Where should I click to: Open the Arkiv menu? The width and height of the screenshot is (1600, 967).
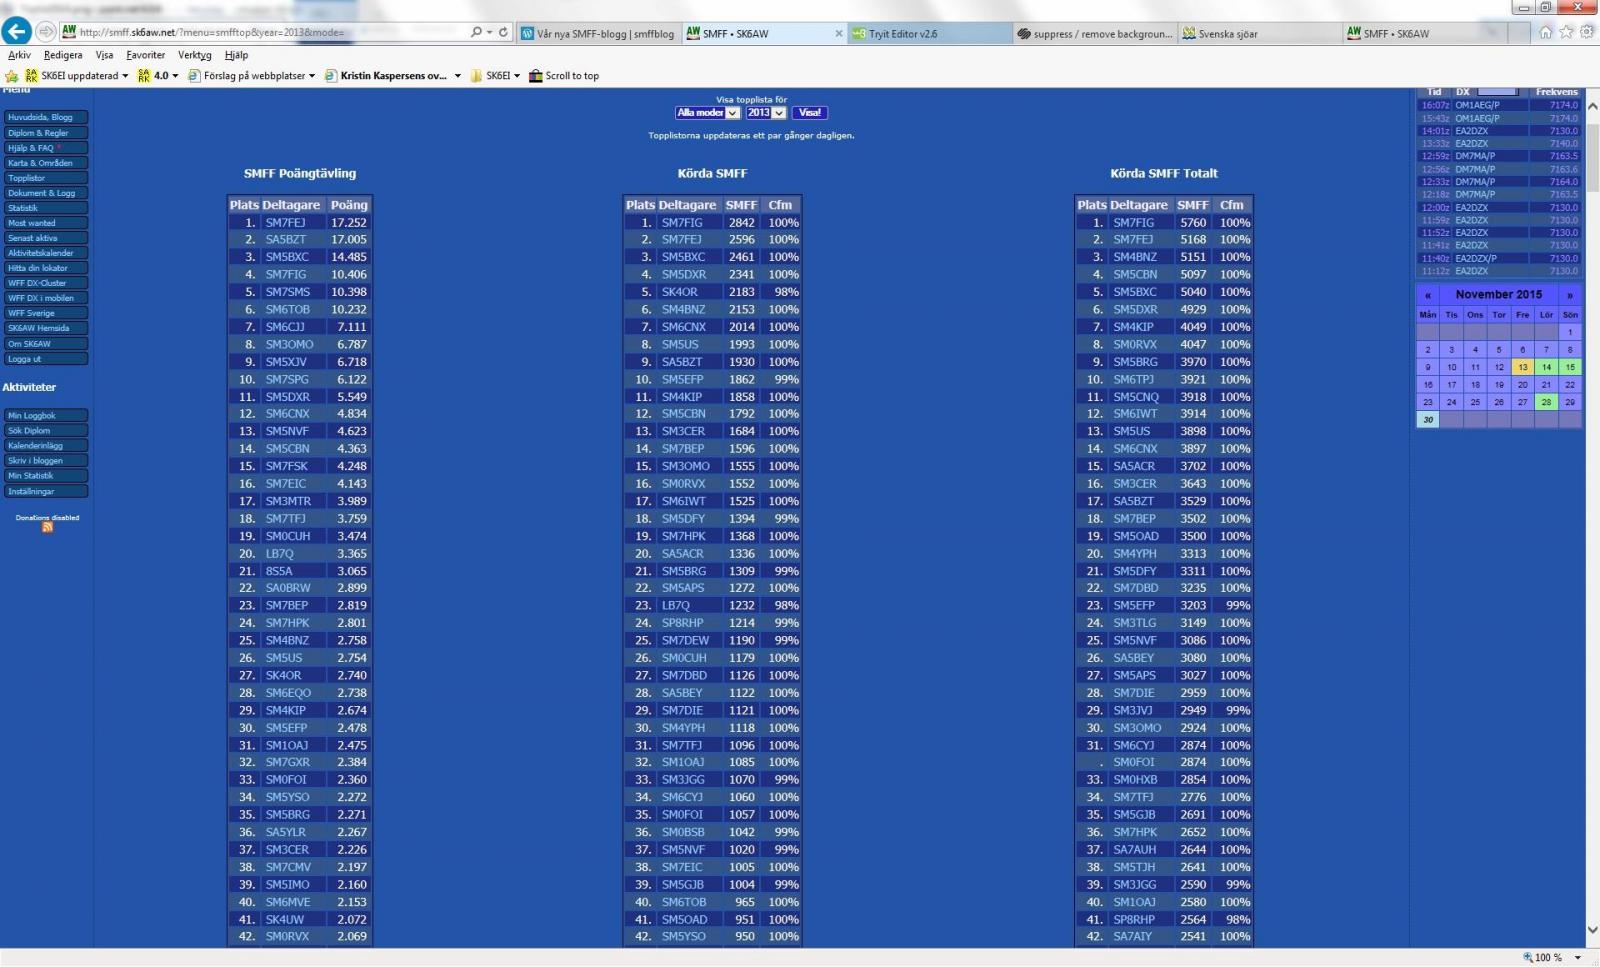(19, 55)
